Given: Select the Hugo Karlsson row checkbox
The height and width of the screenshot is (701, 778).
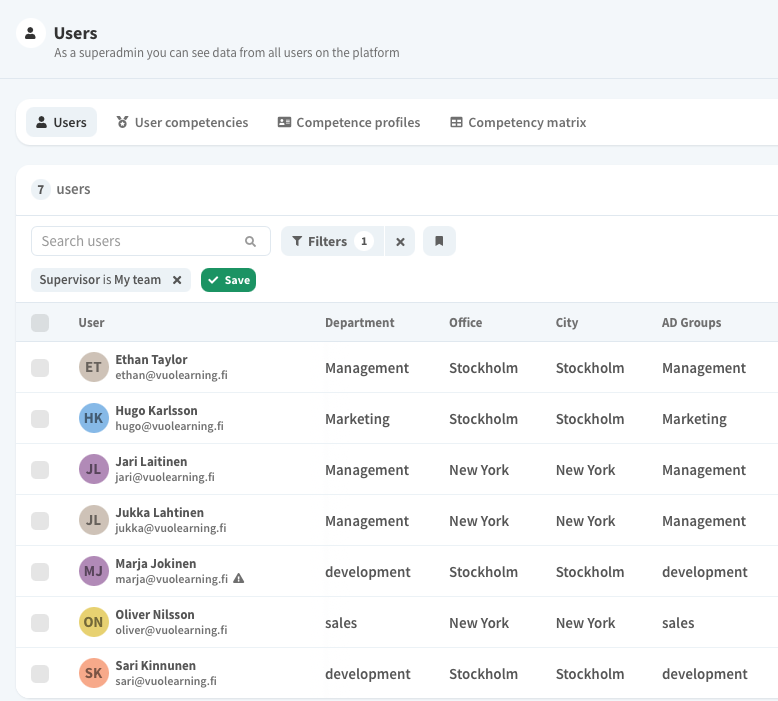Looking at the screenshot, I should point(40,419).
